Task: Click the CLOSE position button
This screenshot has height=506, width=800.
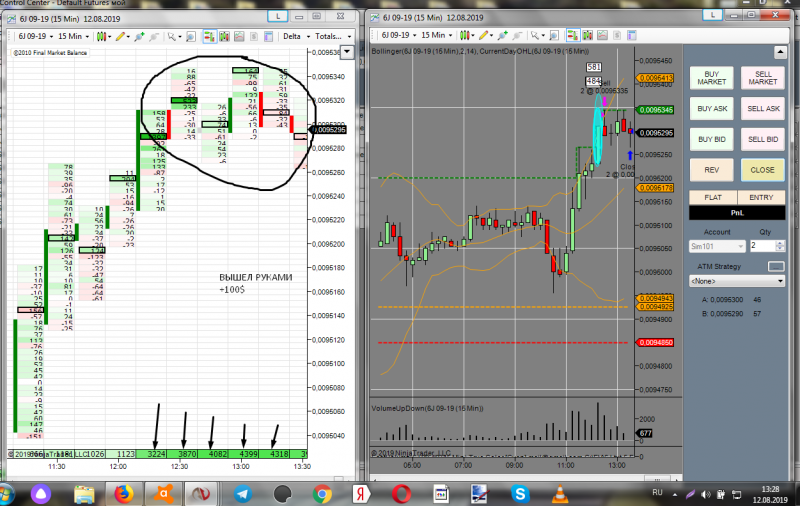Action: [x=763, y=170]
